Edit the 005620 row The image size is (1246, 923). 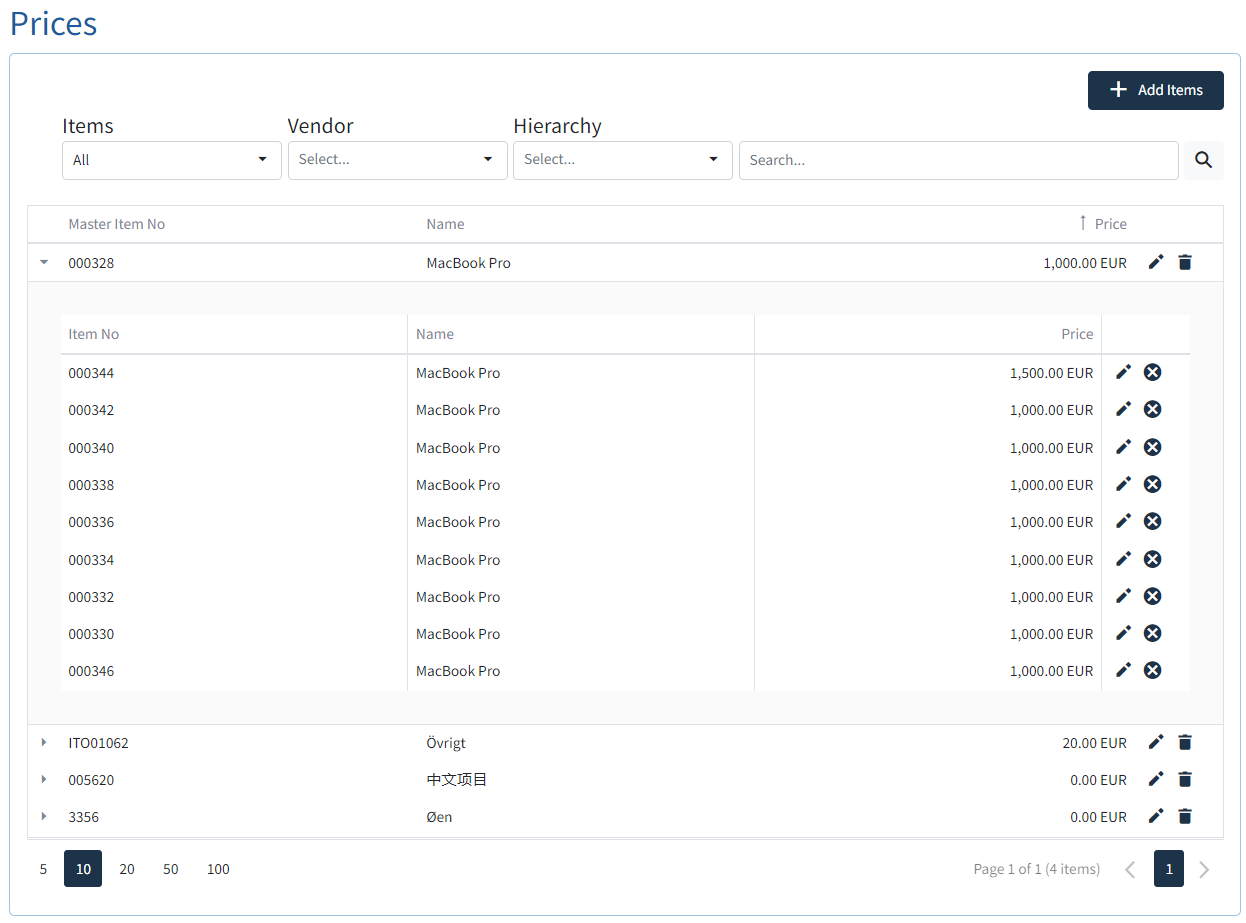coord(1156,779)
